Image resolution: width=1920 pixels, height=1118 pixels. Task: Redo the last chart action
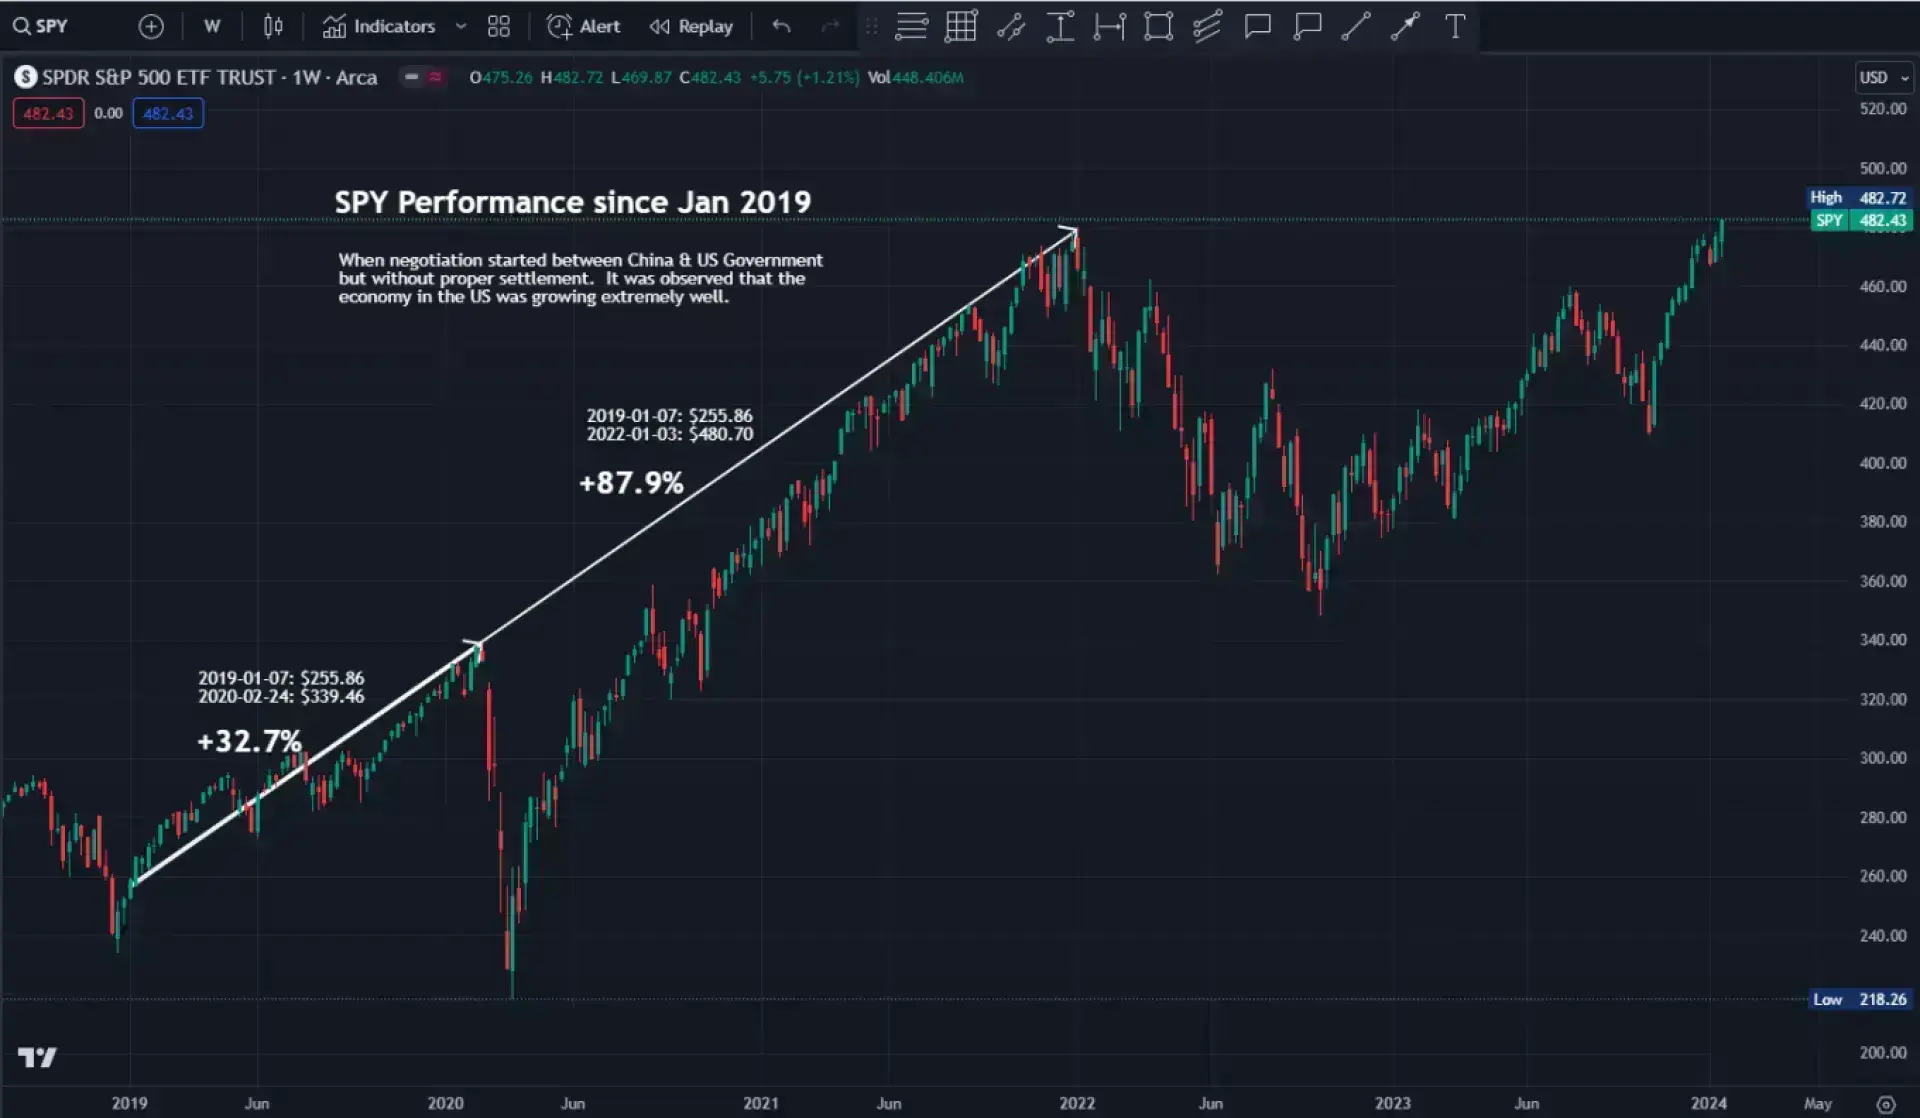tap(830, 27)
